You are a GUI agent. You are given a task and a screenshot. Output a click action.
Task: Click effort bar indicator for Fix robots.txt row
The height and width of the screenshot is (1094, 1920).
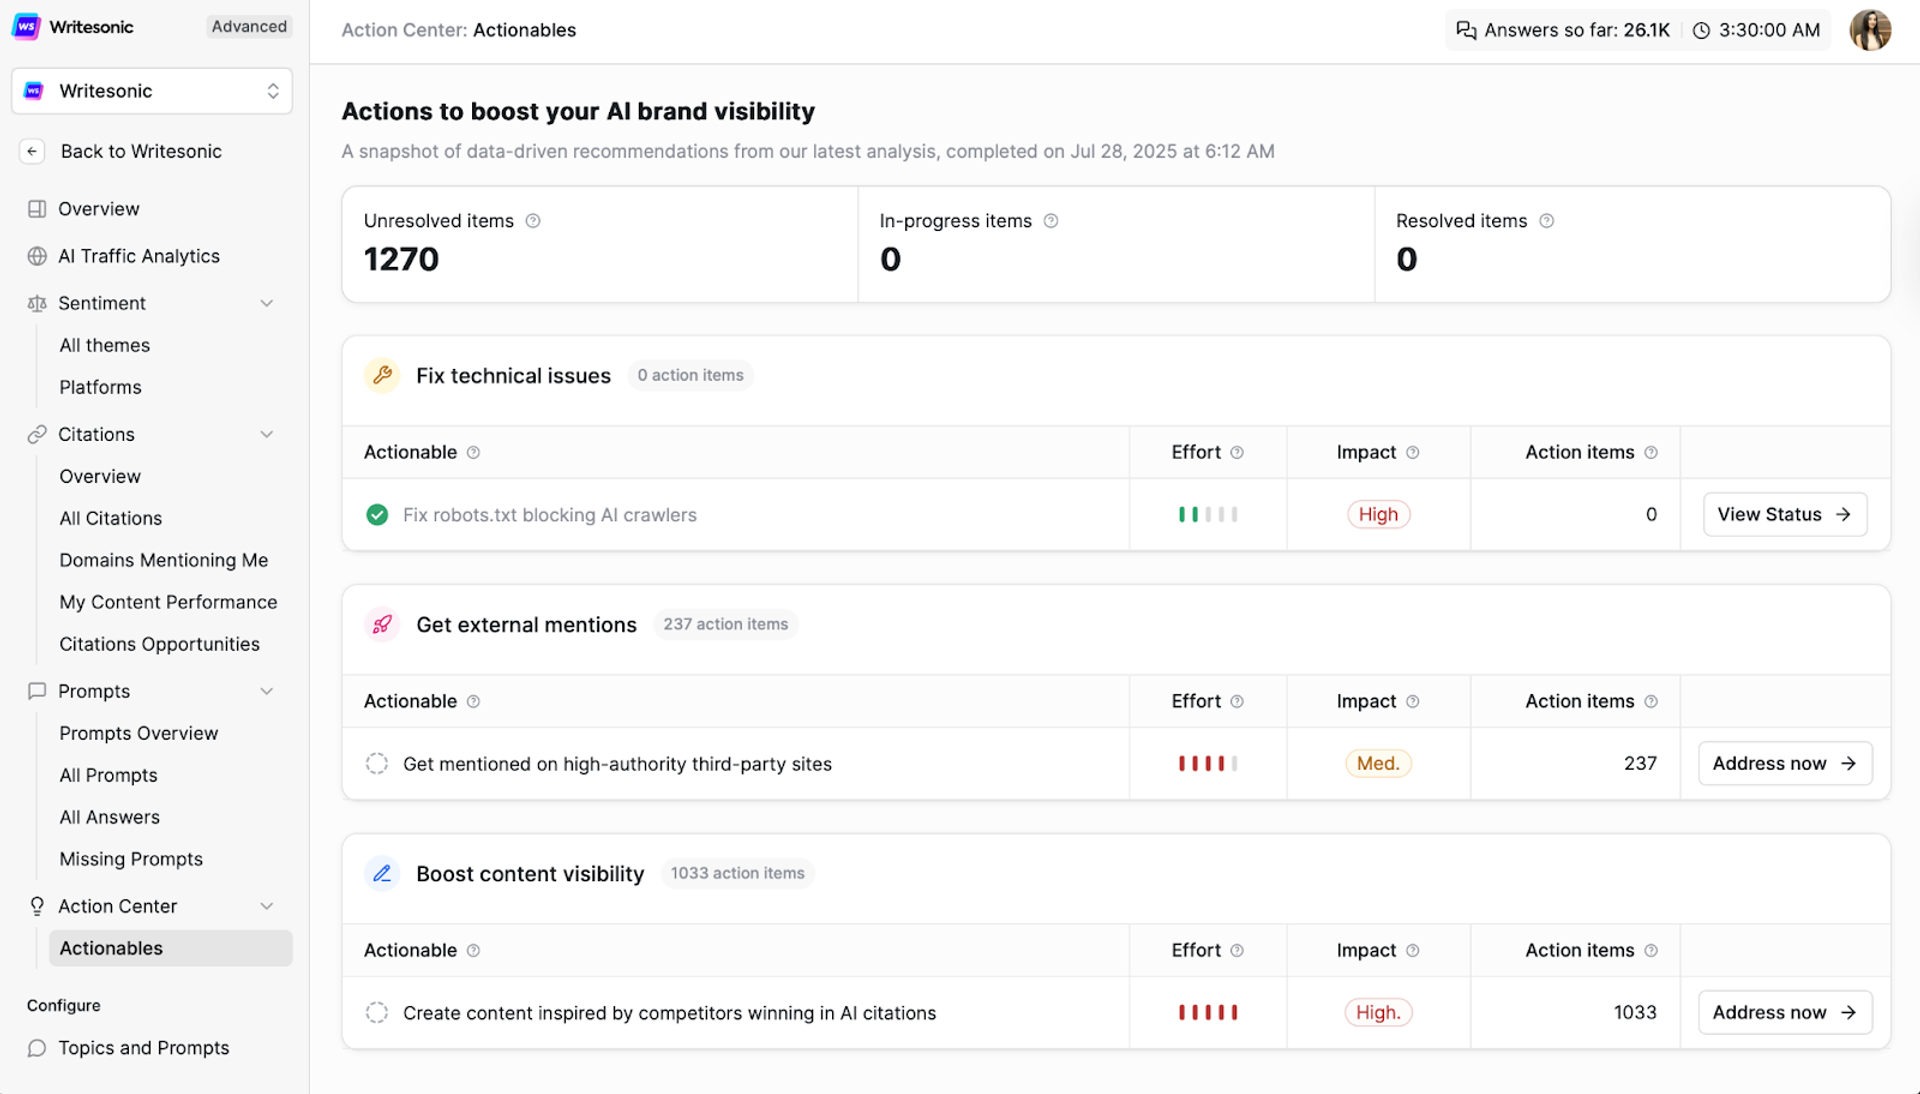(1208, 514)
